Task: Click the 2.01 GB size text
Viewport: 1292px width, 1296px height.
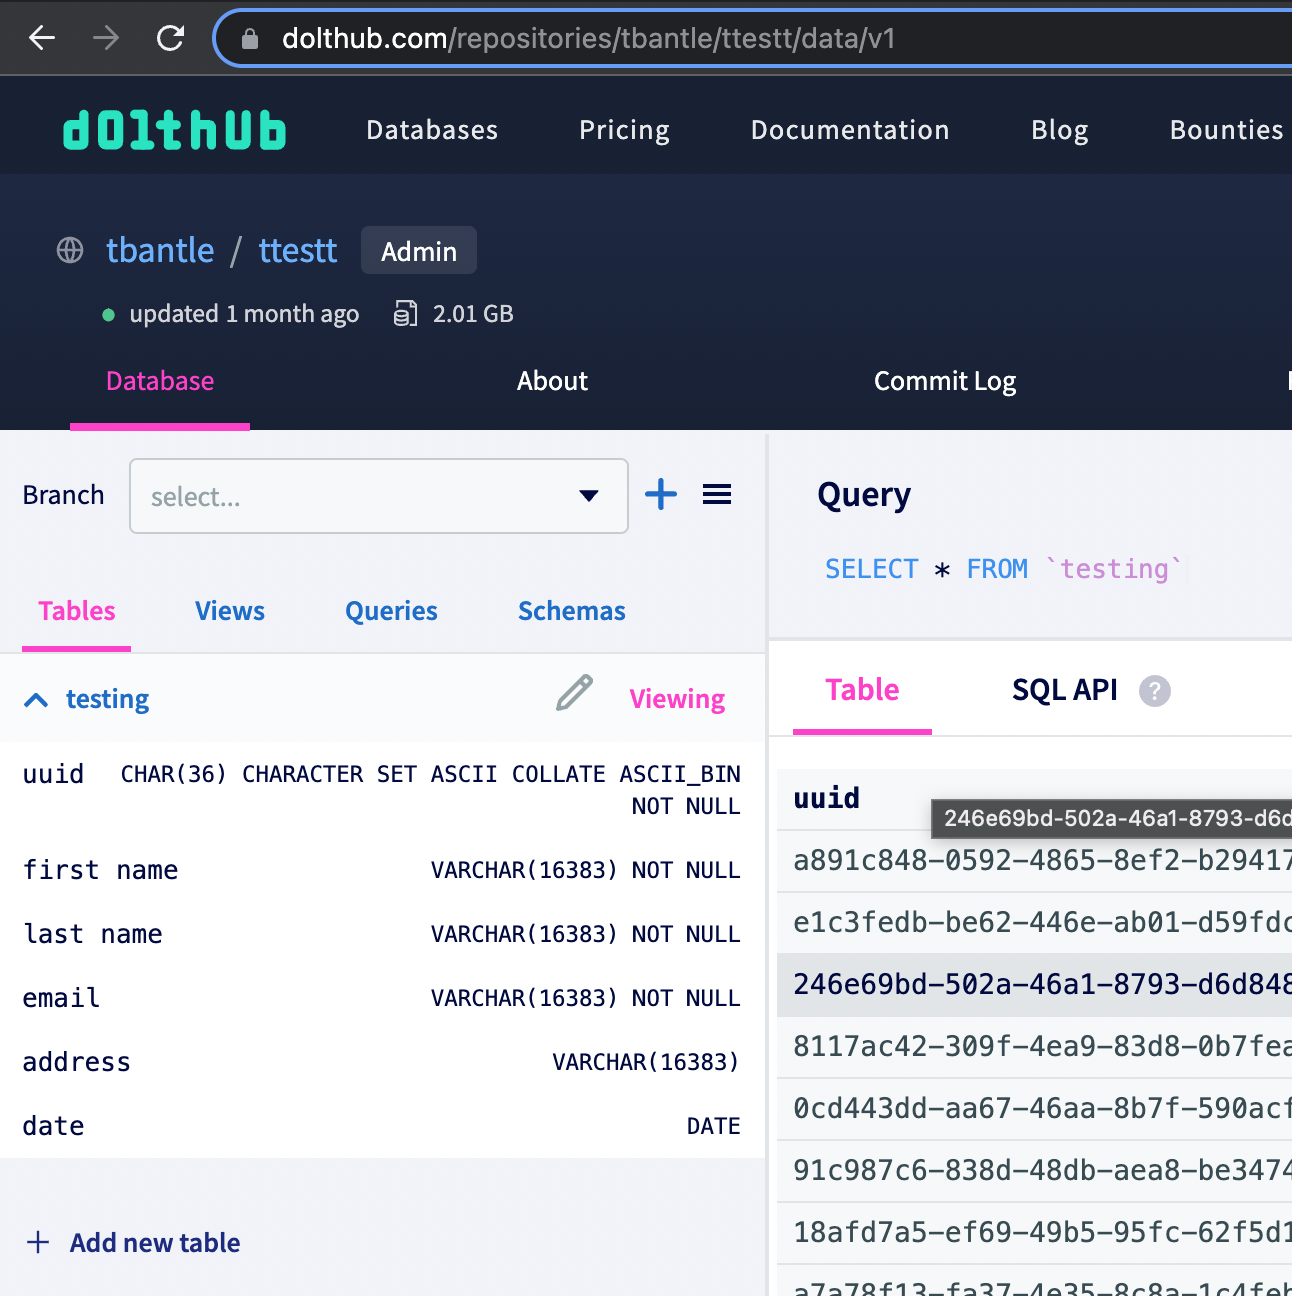Action: (x=473, y=314)
